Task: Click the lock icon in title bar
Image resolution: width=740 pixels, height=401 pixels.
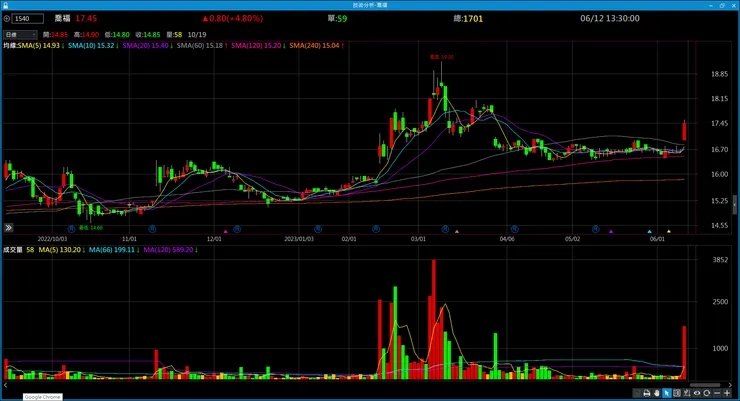Action: point(5,5)
